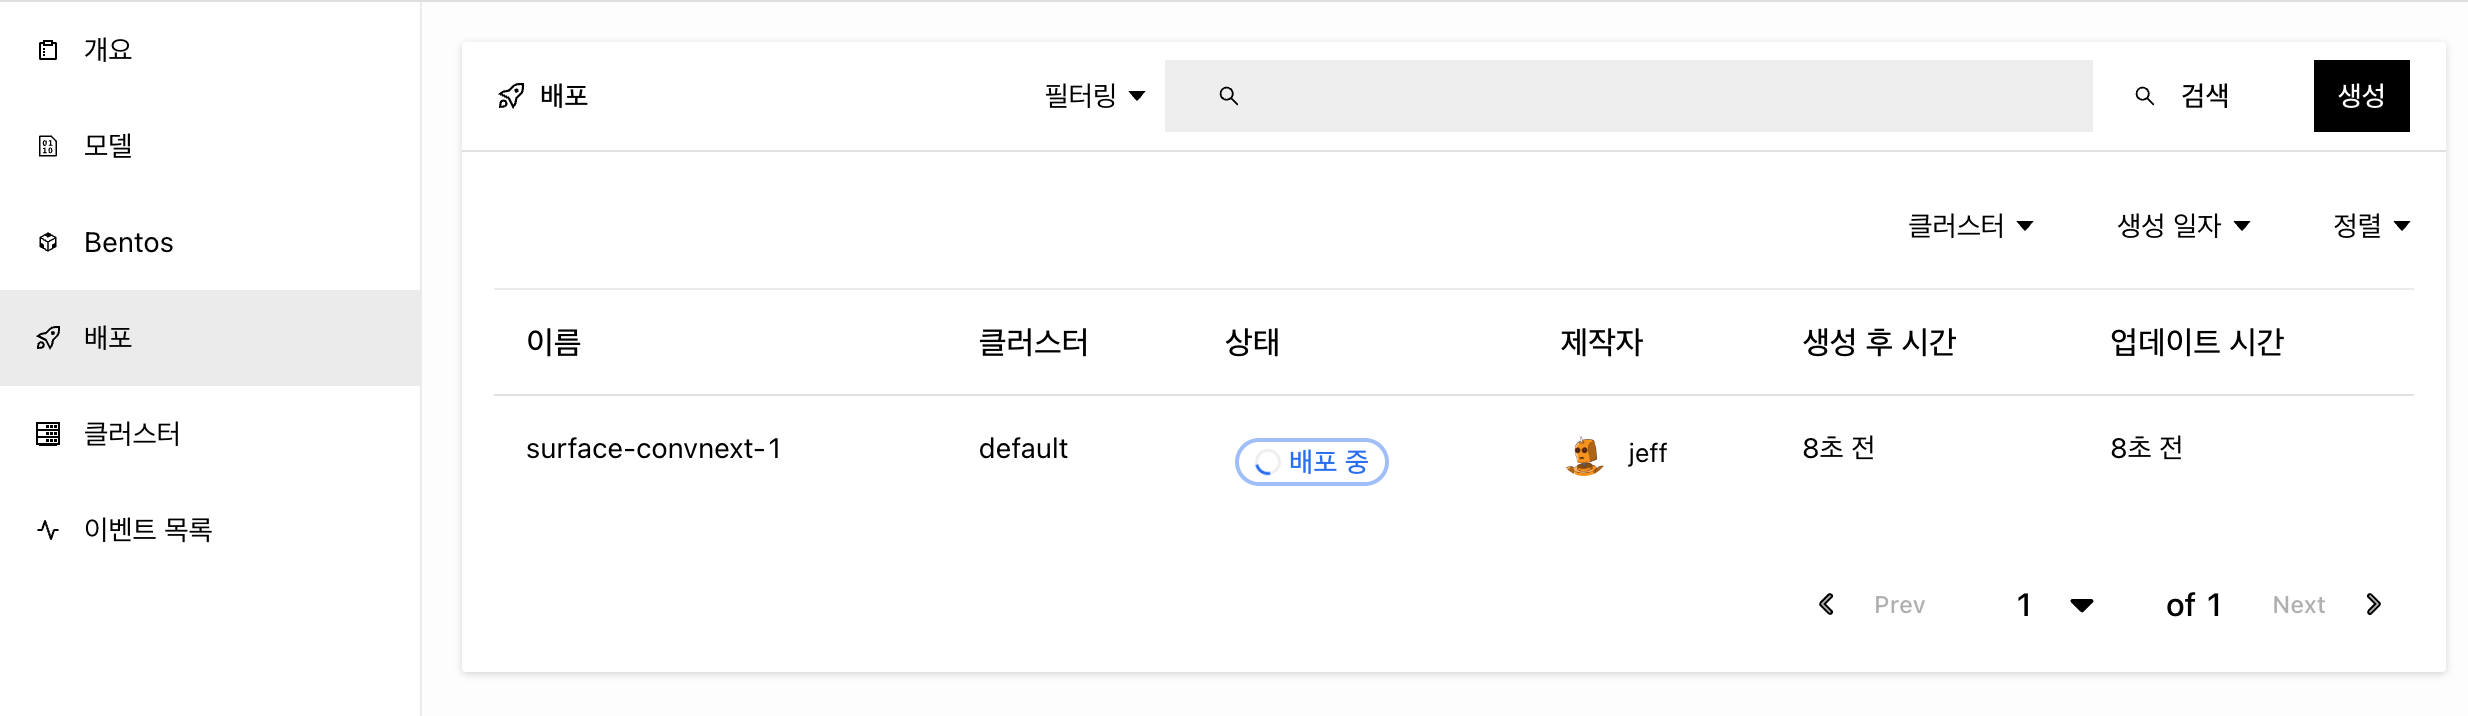Click the Bentos cube icon in sidebar
Viewport: 2468px width, 716px height.
pyautogui.click(x=48, y=242)
